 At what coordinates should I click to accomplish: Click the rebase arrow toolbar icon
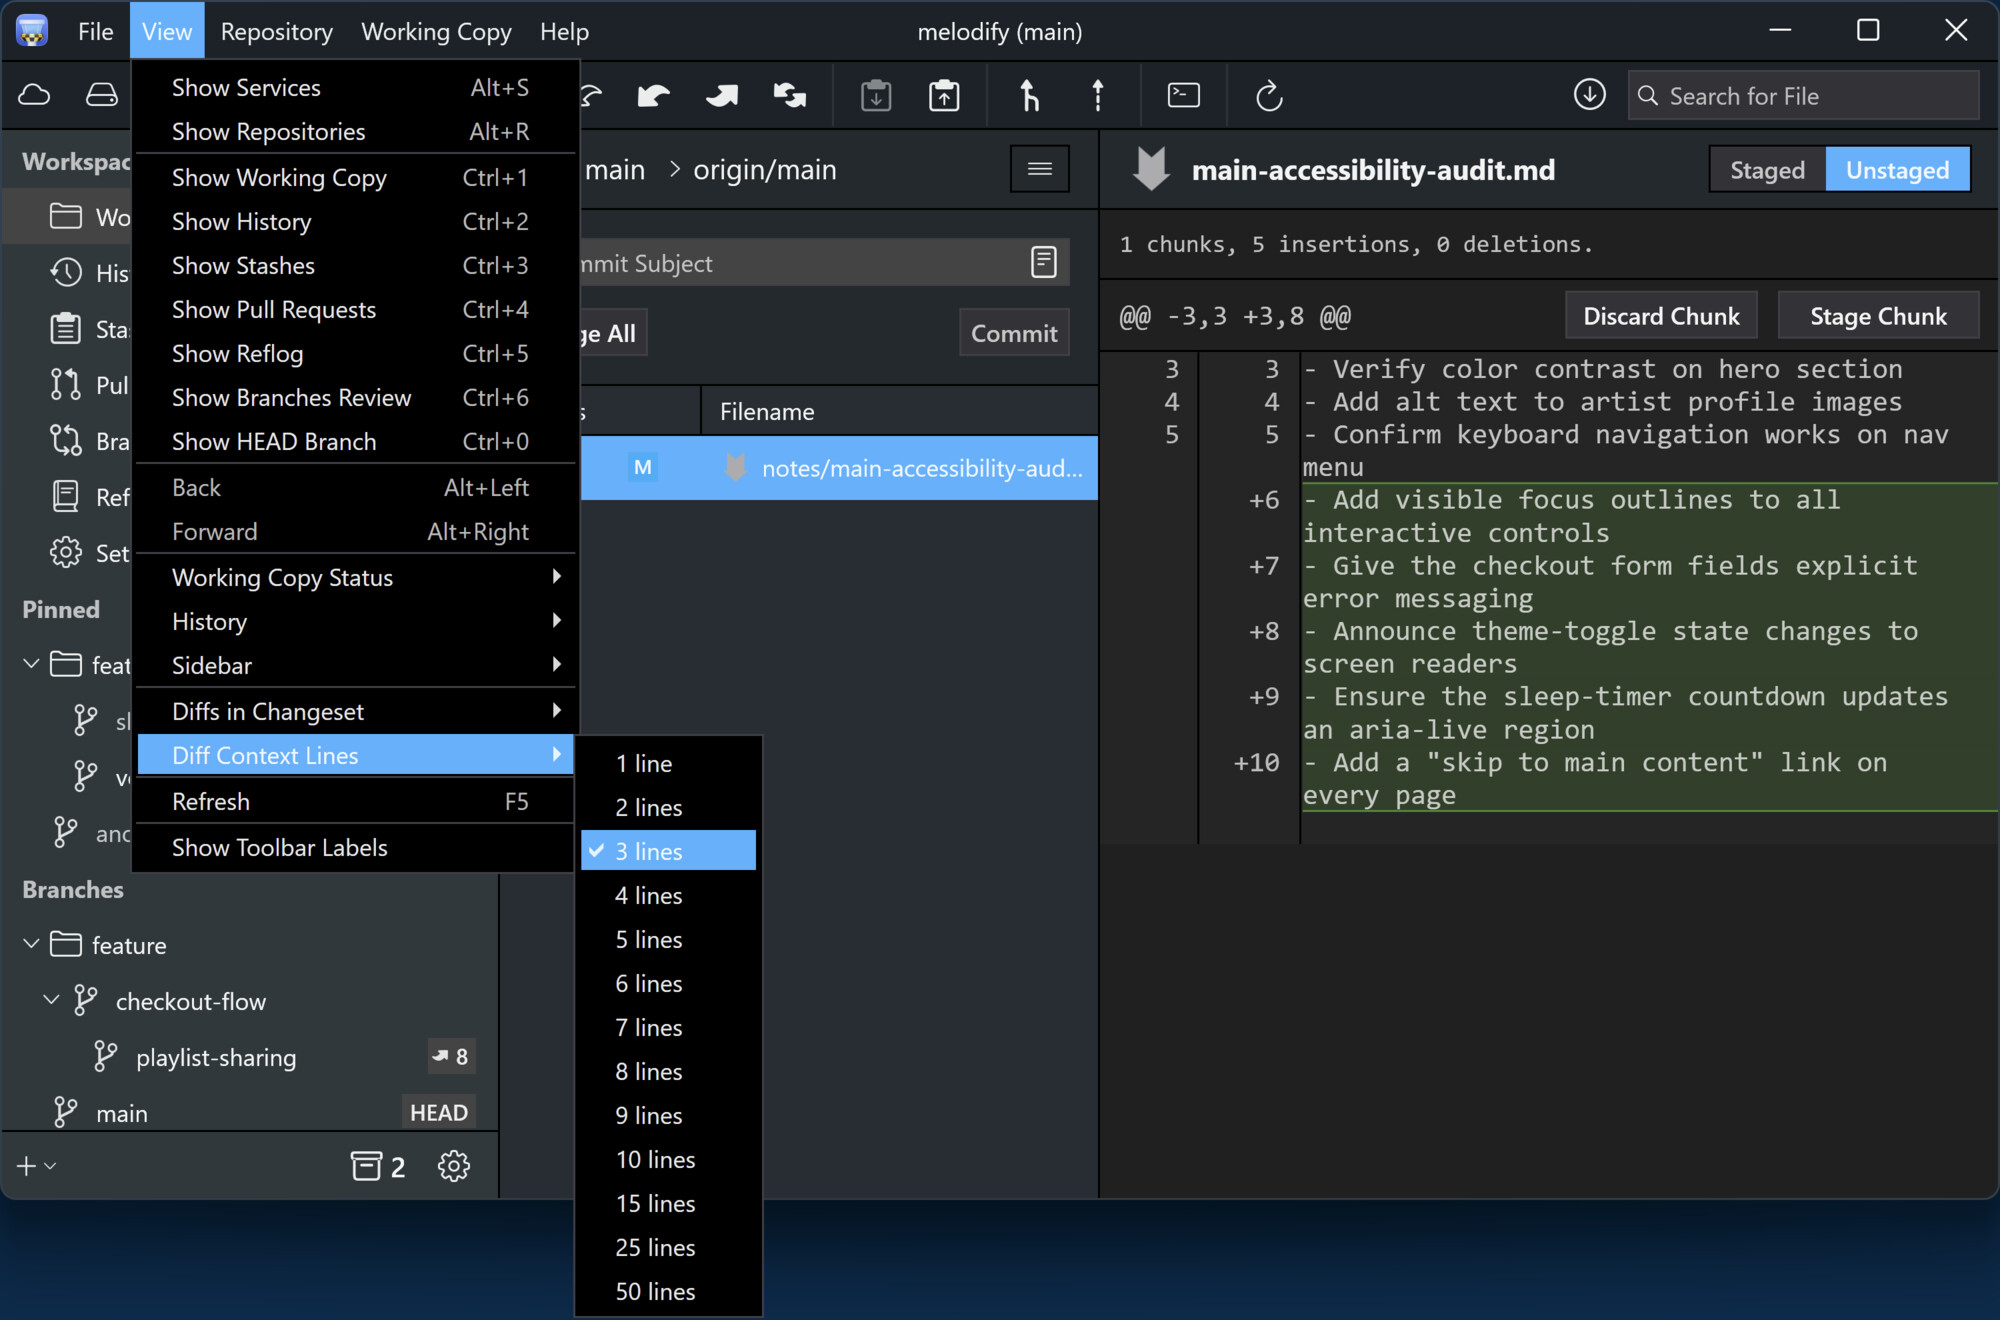1098,96
